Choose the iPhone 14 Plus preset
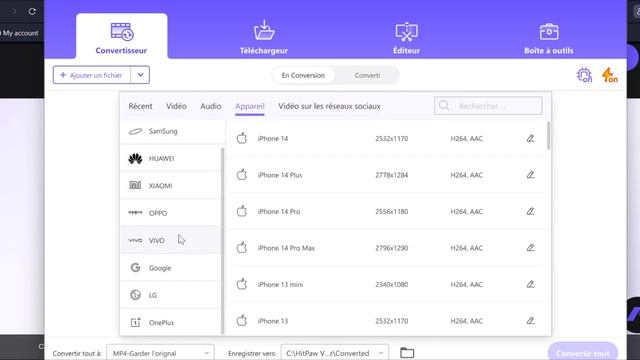Image resolution: width=640 pixels, height=360 pixels. coord(386,175)
